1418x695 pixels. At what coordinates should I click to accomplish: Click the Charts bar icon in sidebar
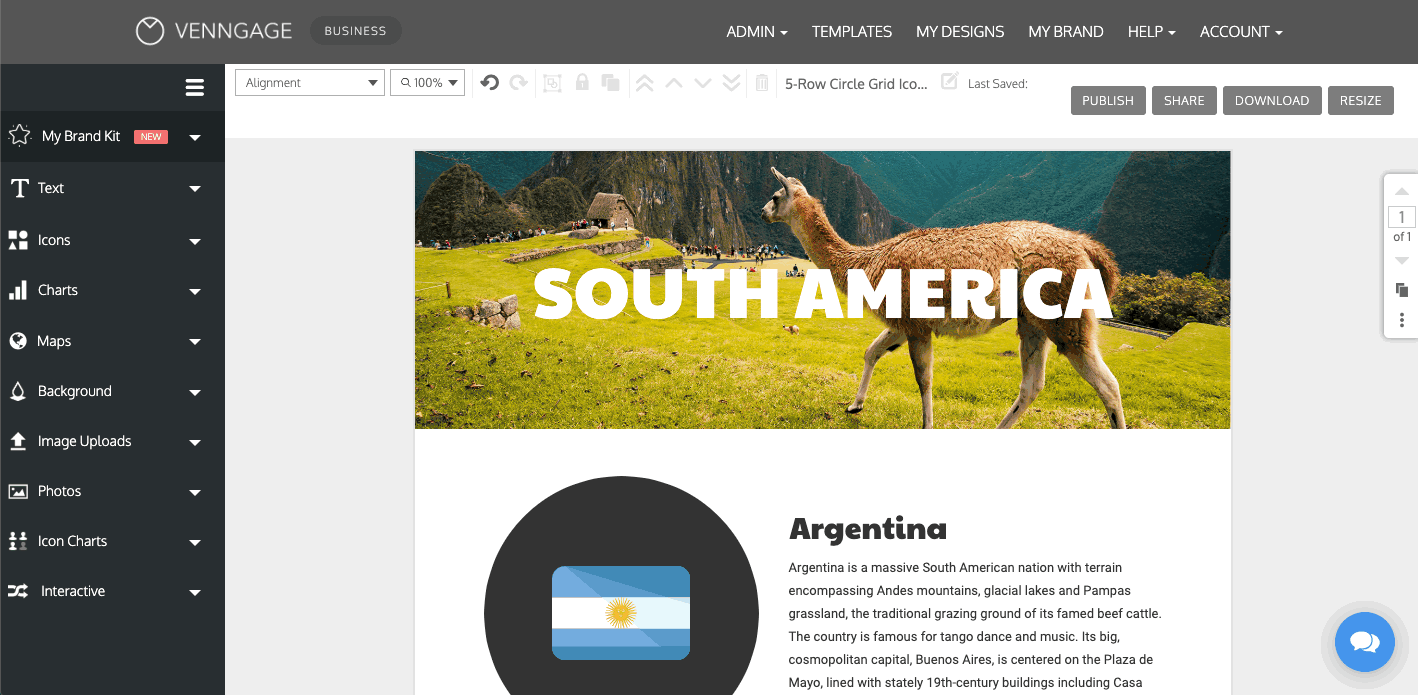click(x=18, y=290)
